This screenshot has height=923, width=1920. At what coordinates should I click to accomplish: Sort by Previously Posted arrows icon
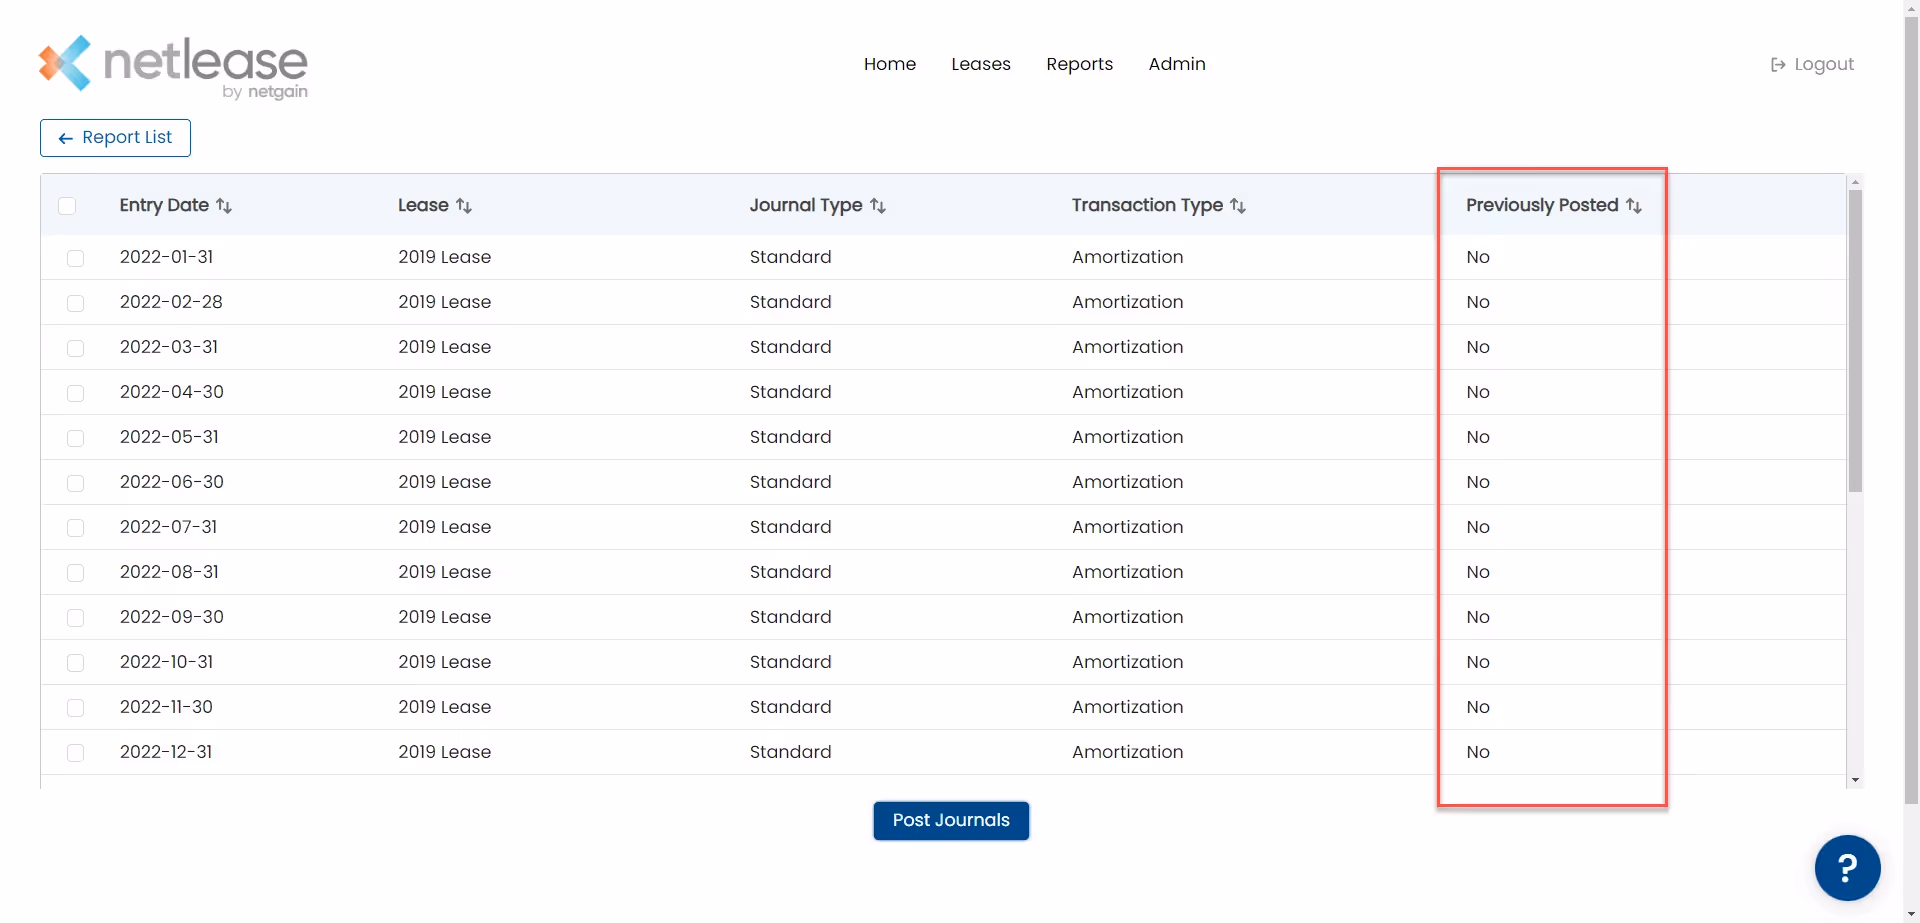1634,206
